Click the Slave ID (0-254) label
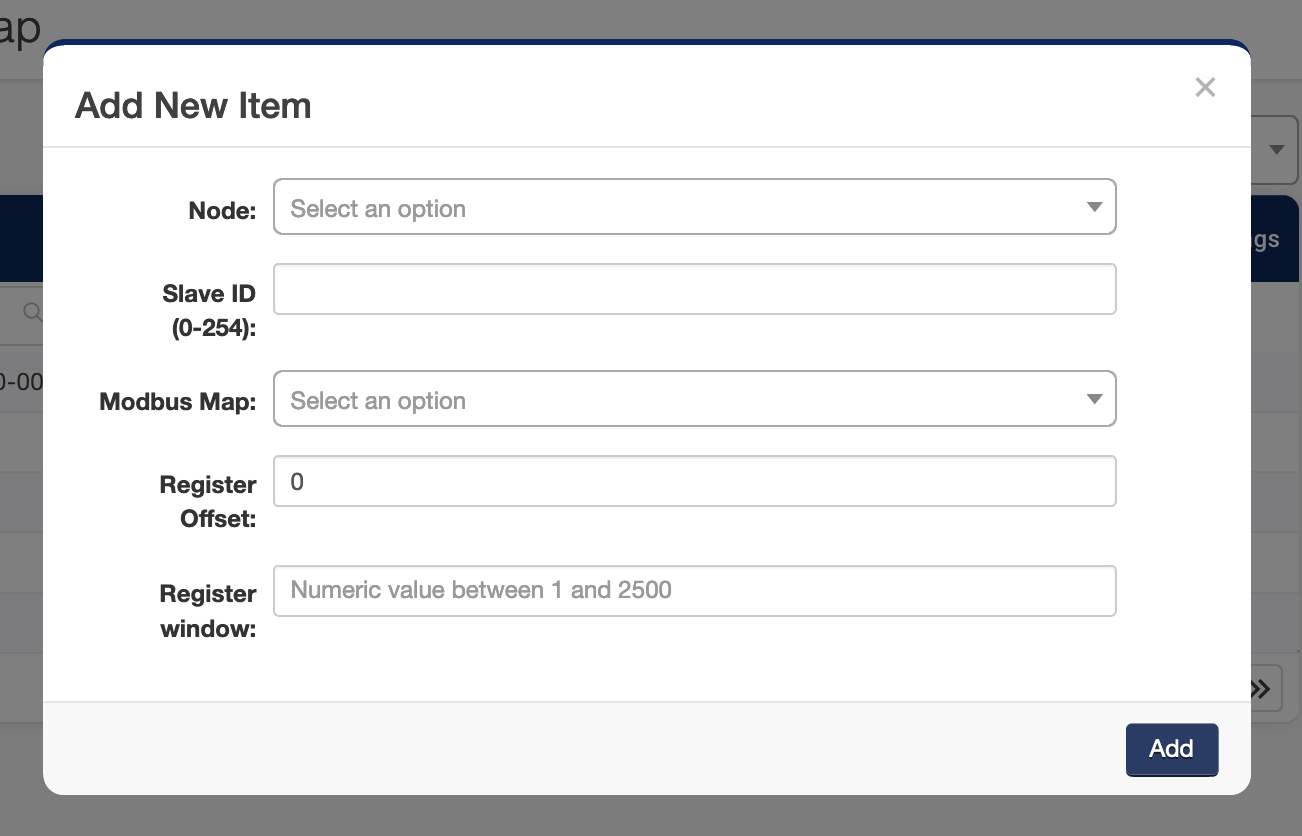Image resolution: width=1302 pixels, height=836 pixels. click(x=208, y=311)
